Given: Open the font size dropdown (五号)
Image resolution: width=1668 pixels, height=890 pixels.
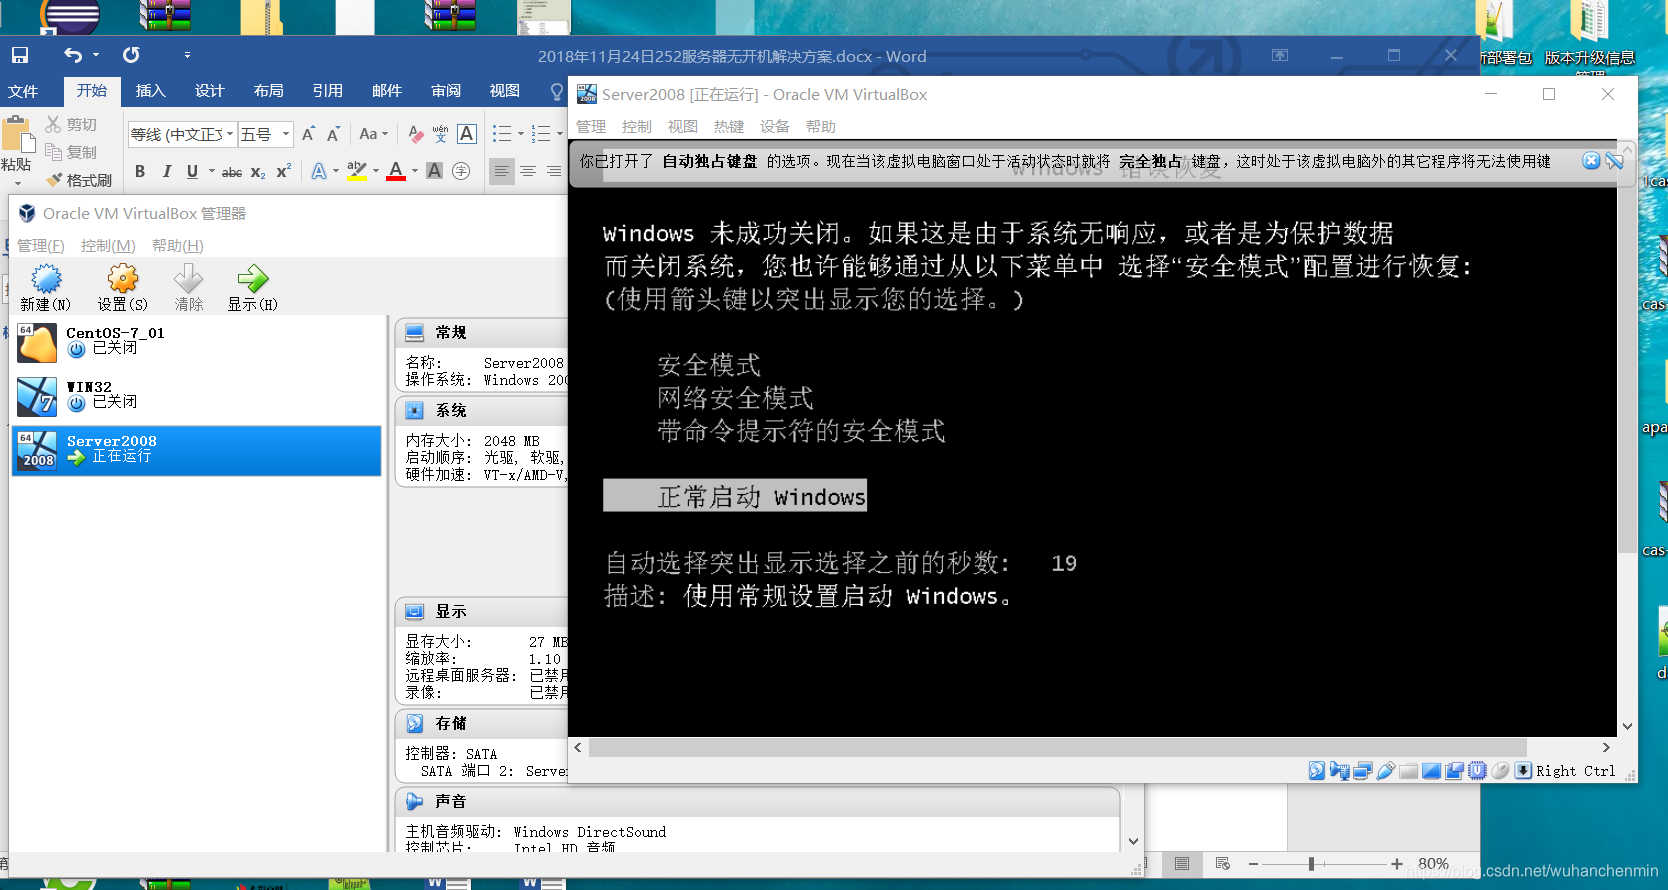Looking at the screenshot, I should (x=286, y=134).
